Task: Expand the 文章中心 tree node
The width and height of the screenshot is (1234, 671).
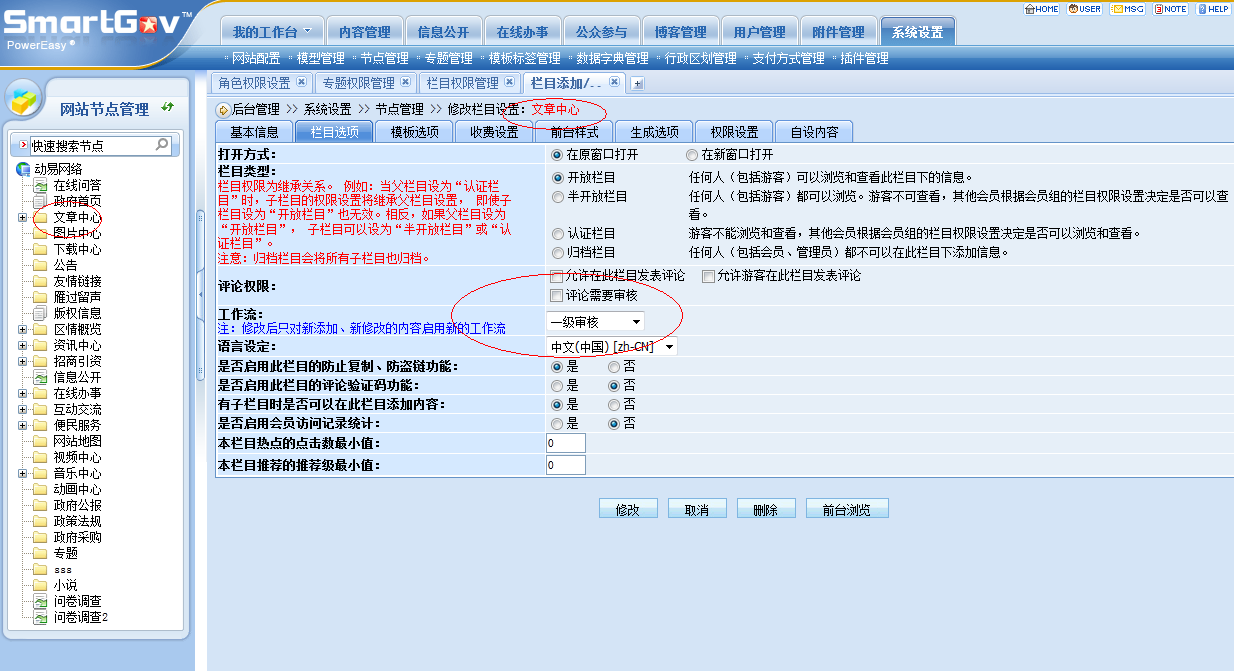Action: click(x=22, y=218)
